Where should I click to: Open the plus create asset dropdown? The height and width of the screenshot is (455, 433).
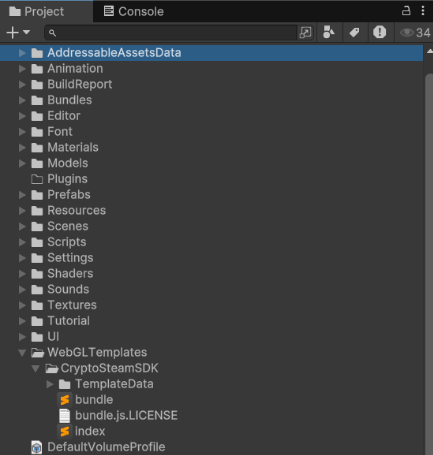click(18, 32)
